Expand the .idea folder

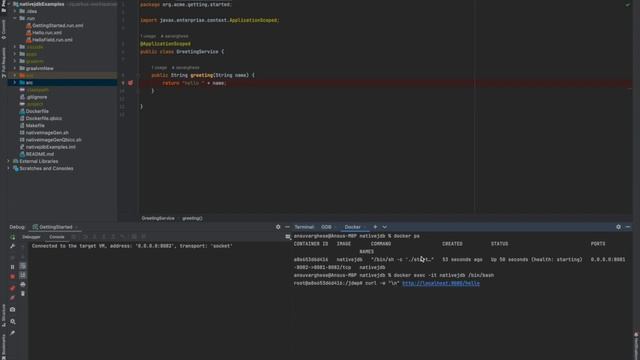click(15, 11)
